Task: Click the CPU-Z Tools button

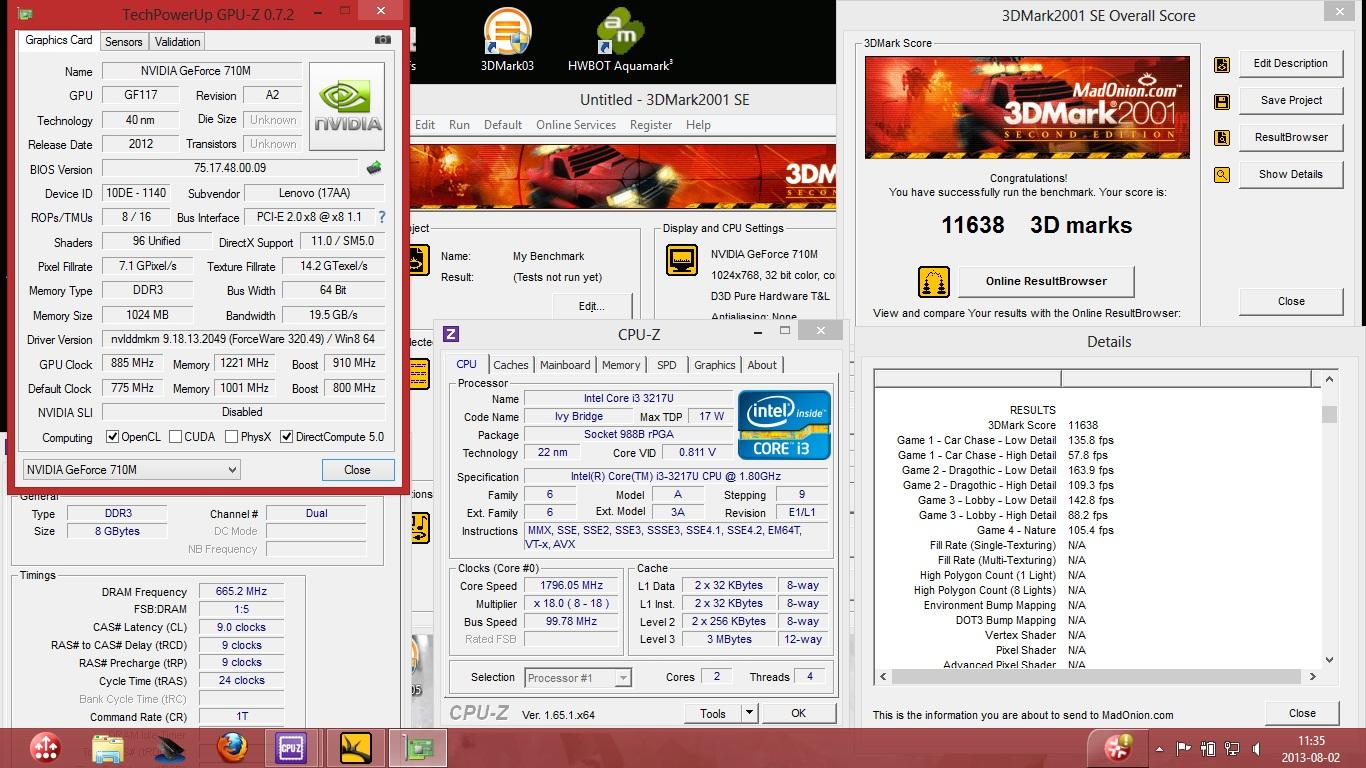Action: pyautogui.click(x=713, y=713)
